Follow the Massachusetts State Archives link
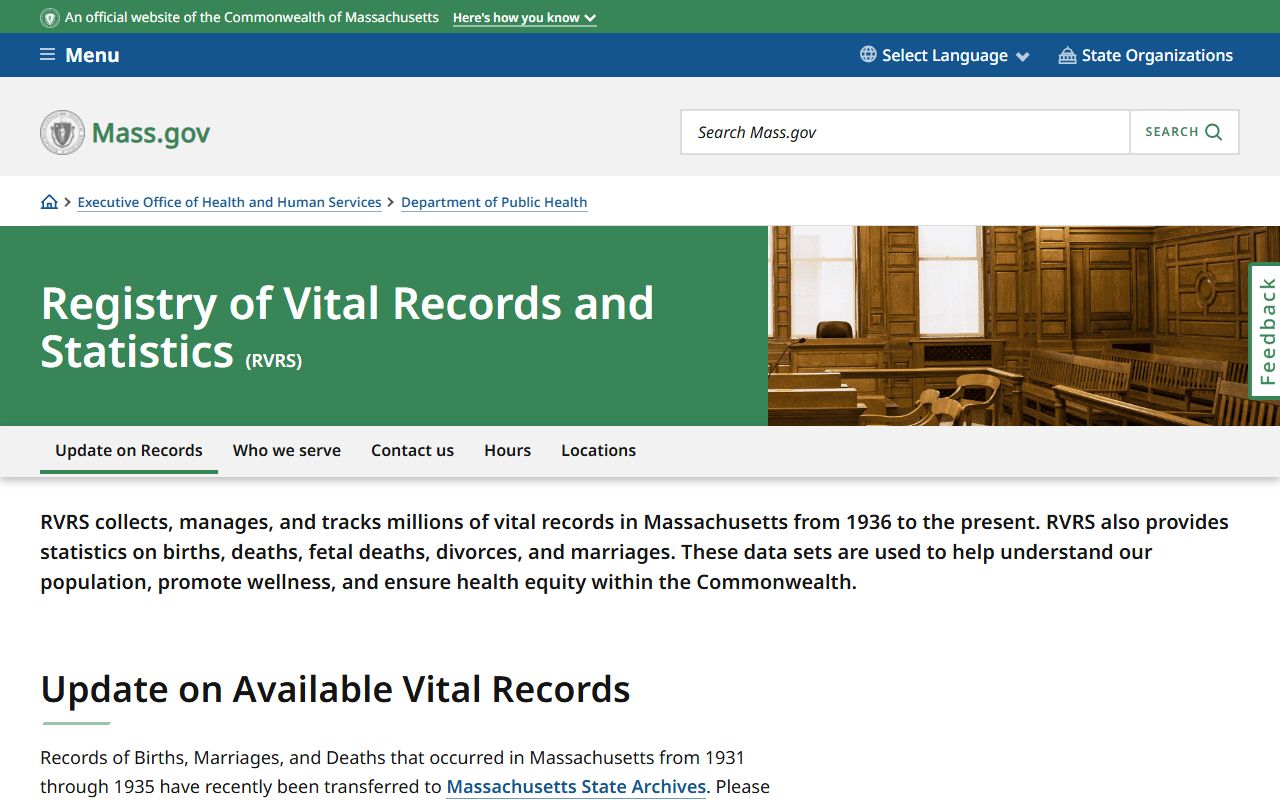The width and height of the screenshot is (1280, 800). (576, 787)
